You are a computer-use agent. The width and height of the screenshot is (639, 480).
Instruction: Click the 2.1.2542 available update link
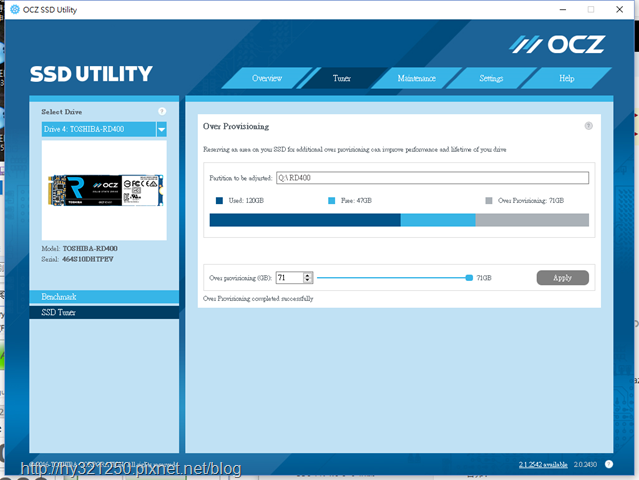coord(543,465)
